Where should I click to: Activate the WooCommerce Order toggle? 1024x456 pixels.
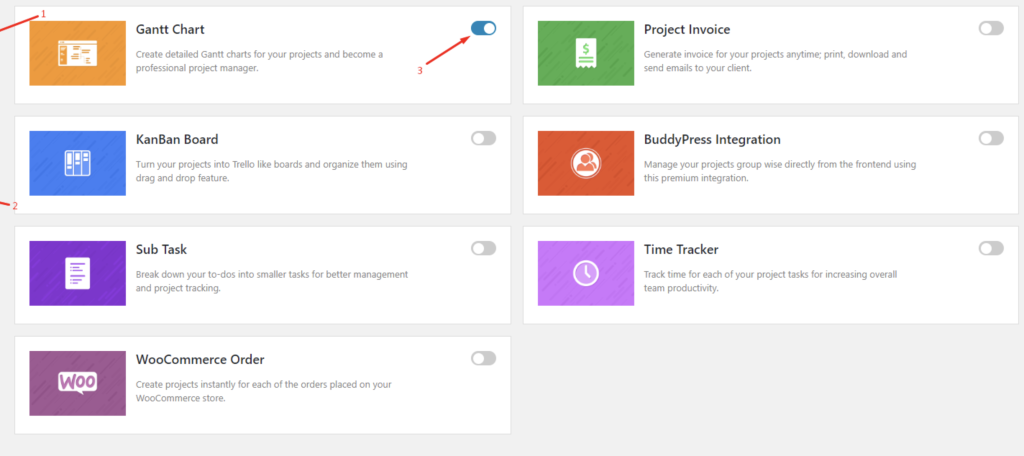click(483, 358)
